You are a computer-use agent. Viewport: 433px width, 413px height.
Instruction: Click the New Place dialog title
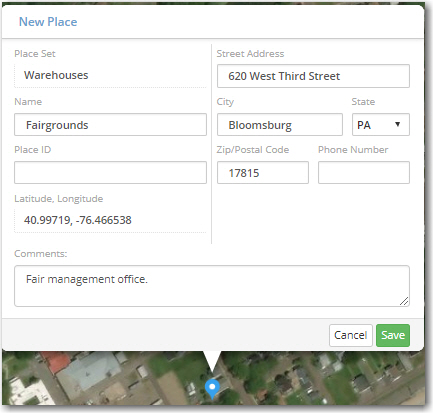(48, 22)
